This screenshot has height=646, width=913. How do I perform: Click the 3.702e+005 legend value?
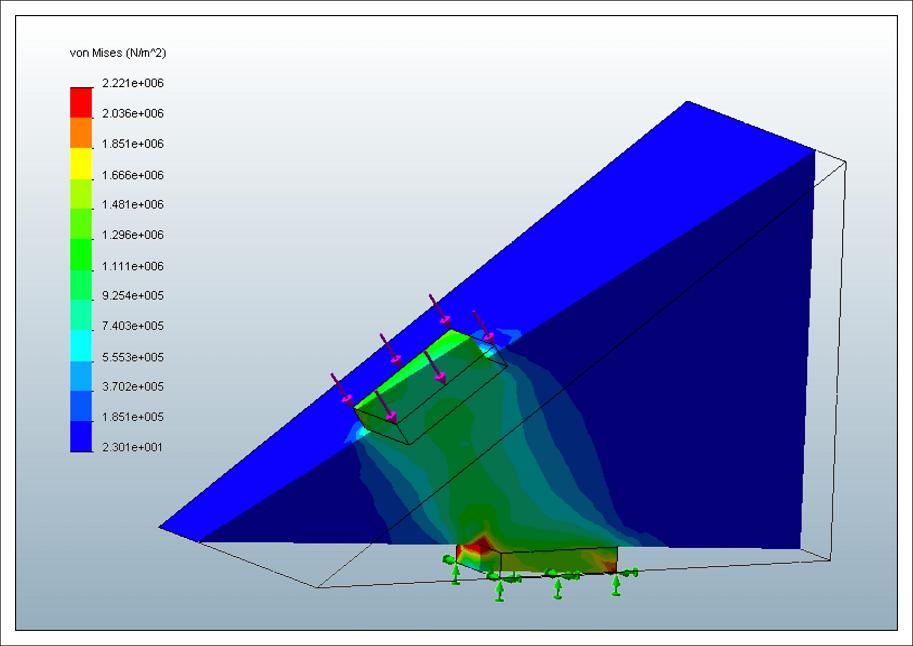pos(133,386)
